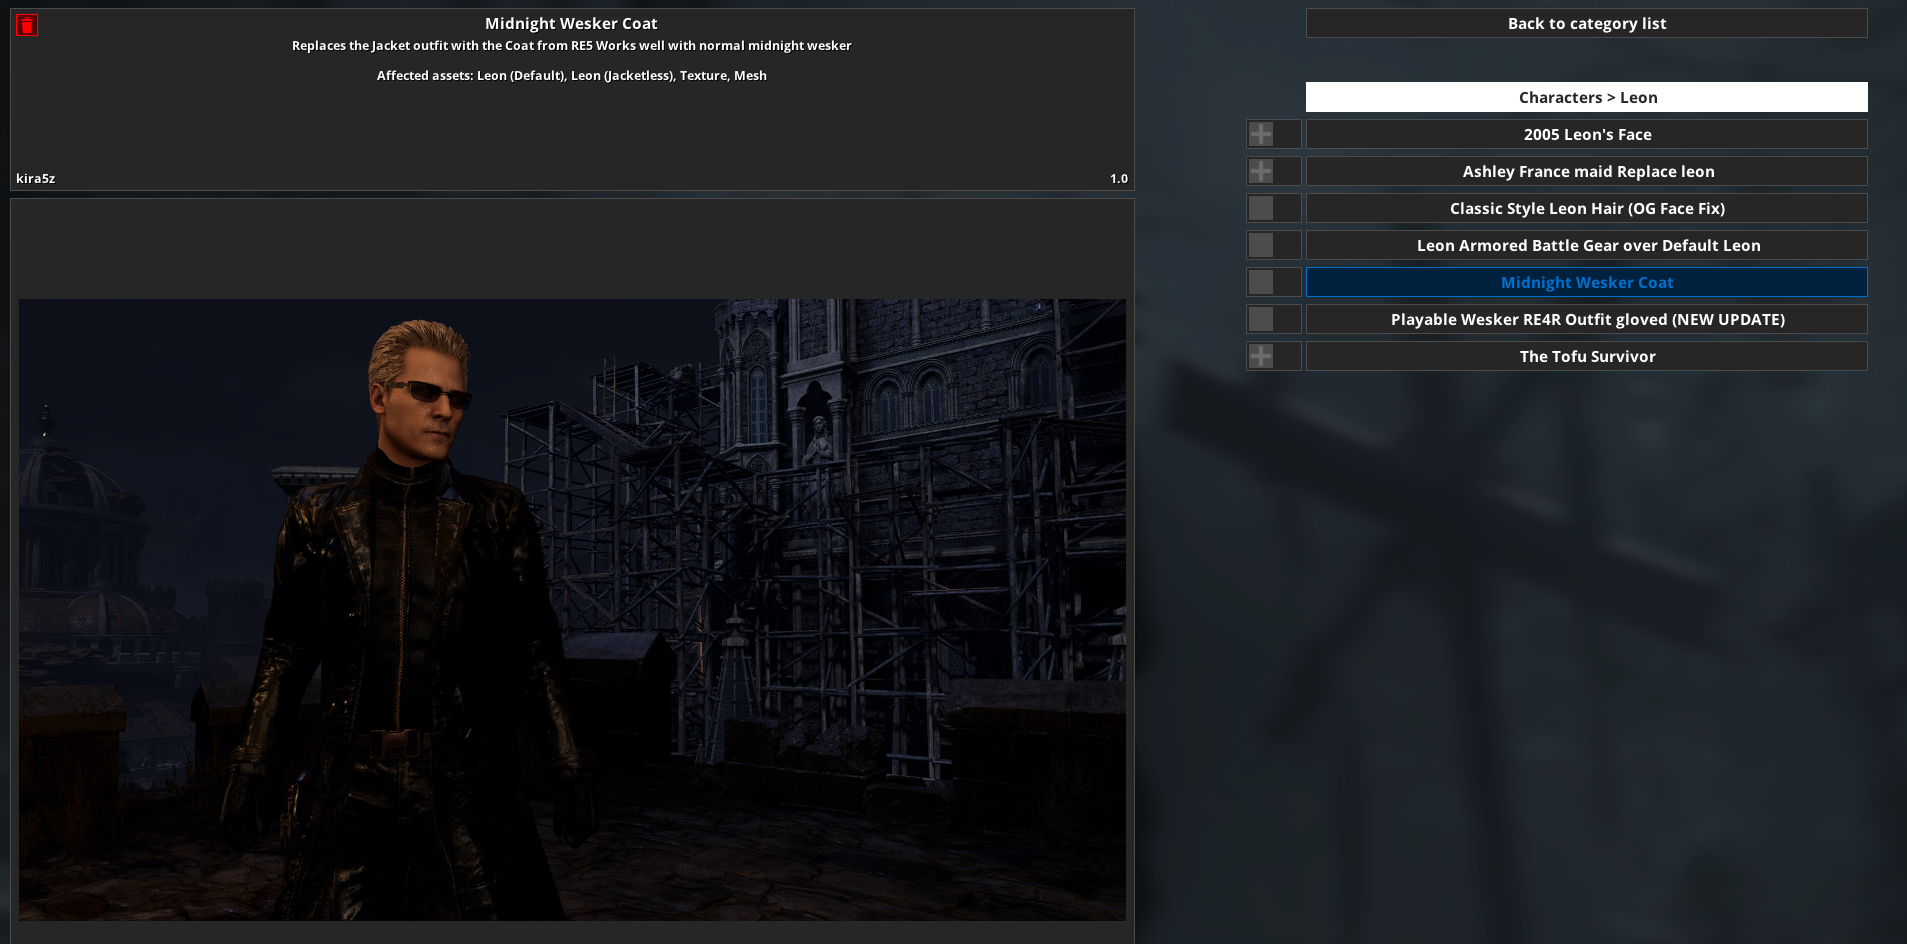Enable Playable Wesker RE4R Outfit toggle

tap(1273, 319)
